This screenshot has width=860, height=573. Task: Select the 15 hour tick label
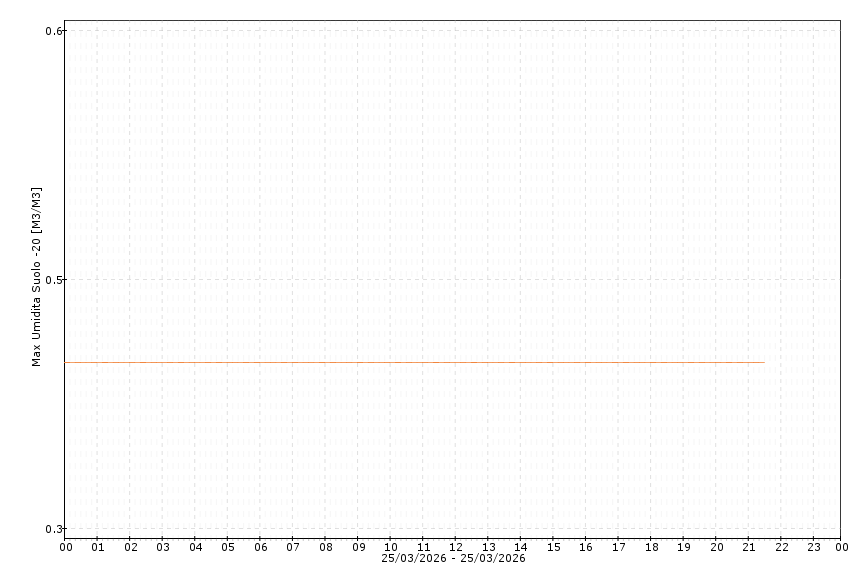(x=553, y=547)
